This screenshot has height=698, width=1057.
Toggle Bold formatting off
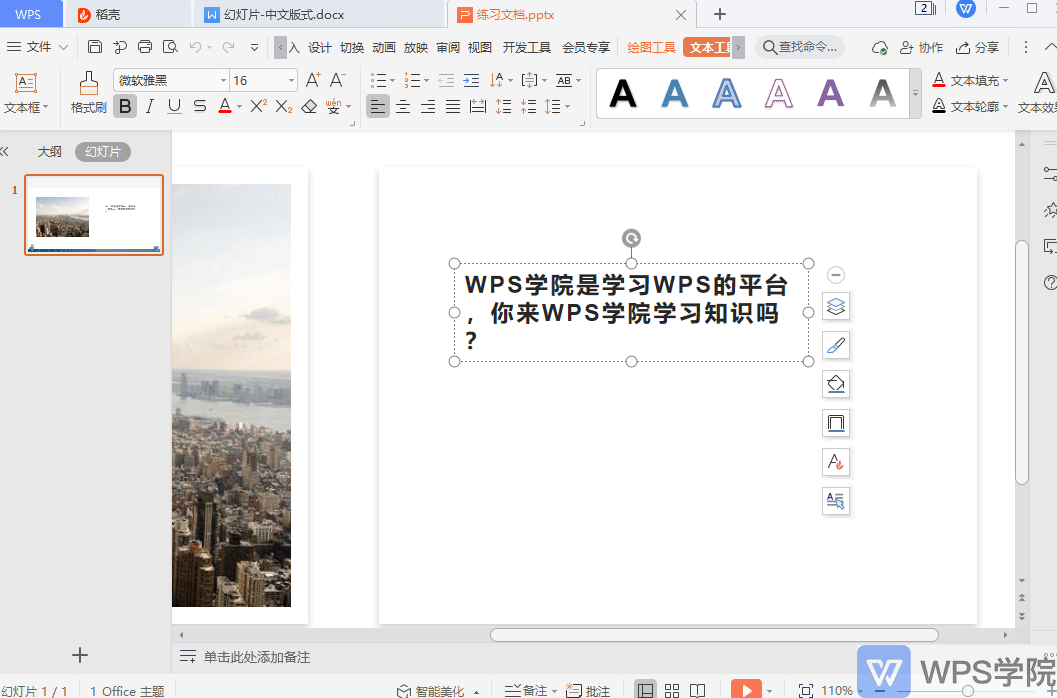tap(125, 107)
